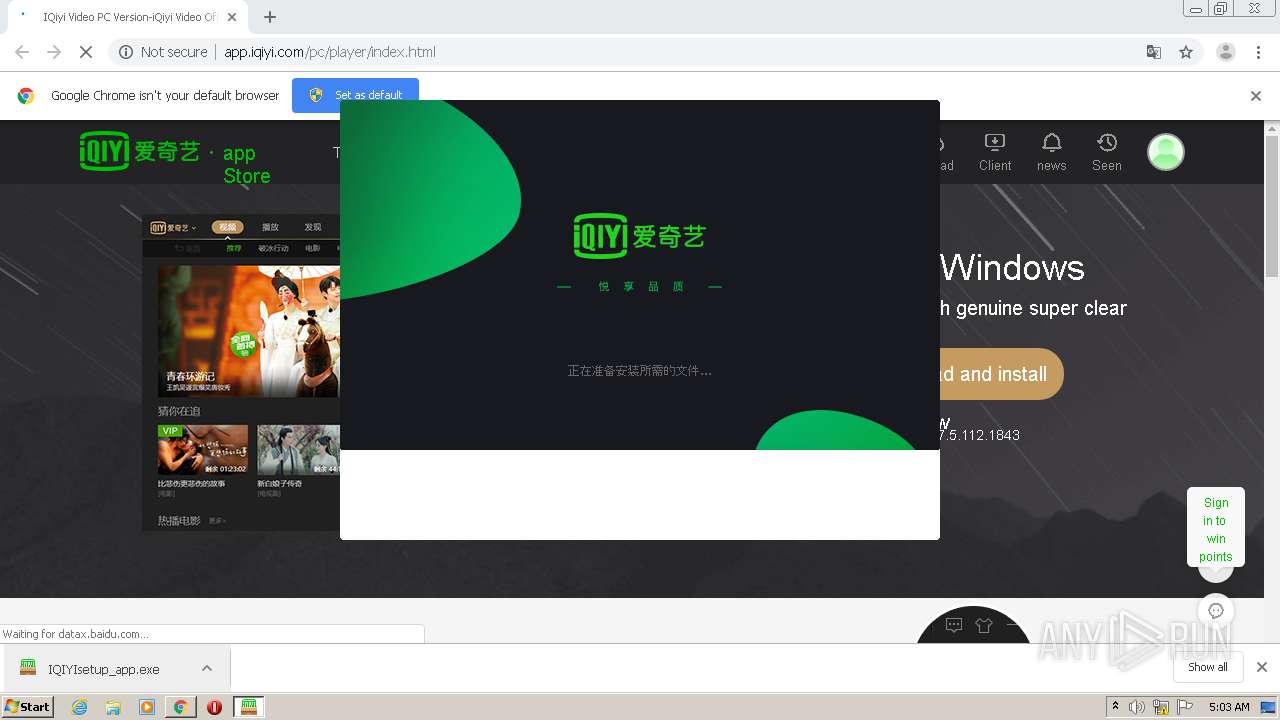
Task: Open Chrome three-dot menu
Action: click(x=1258, y=52)
